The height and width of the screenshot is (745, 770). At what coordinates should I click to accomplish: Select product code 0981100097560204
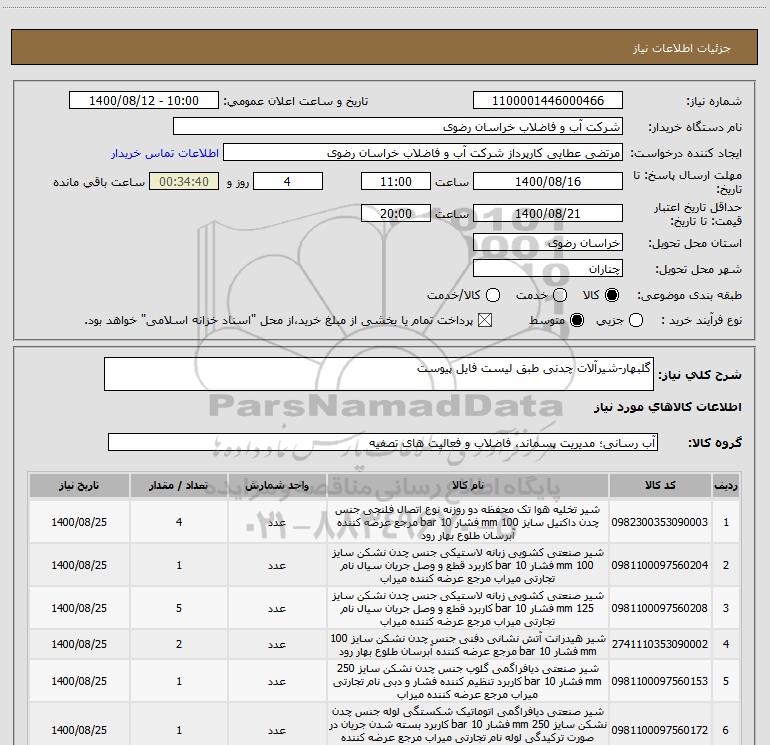pos(660,565)
